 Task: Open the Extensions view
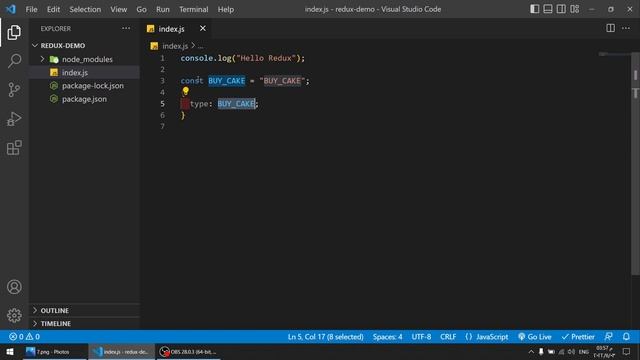14,148
